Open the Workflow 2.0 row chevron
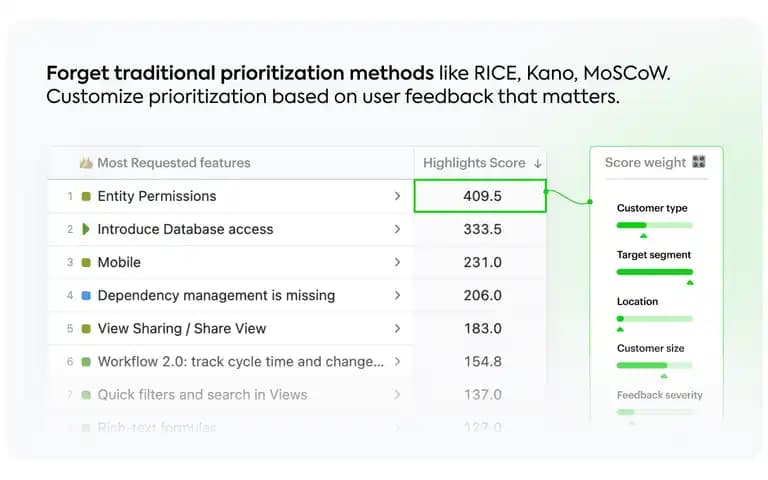This screenshot has width=768, height=480. pos(397,361)
